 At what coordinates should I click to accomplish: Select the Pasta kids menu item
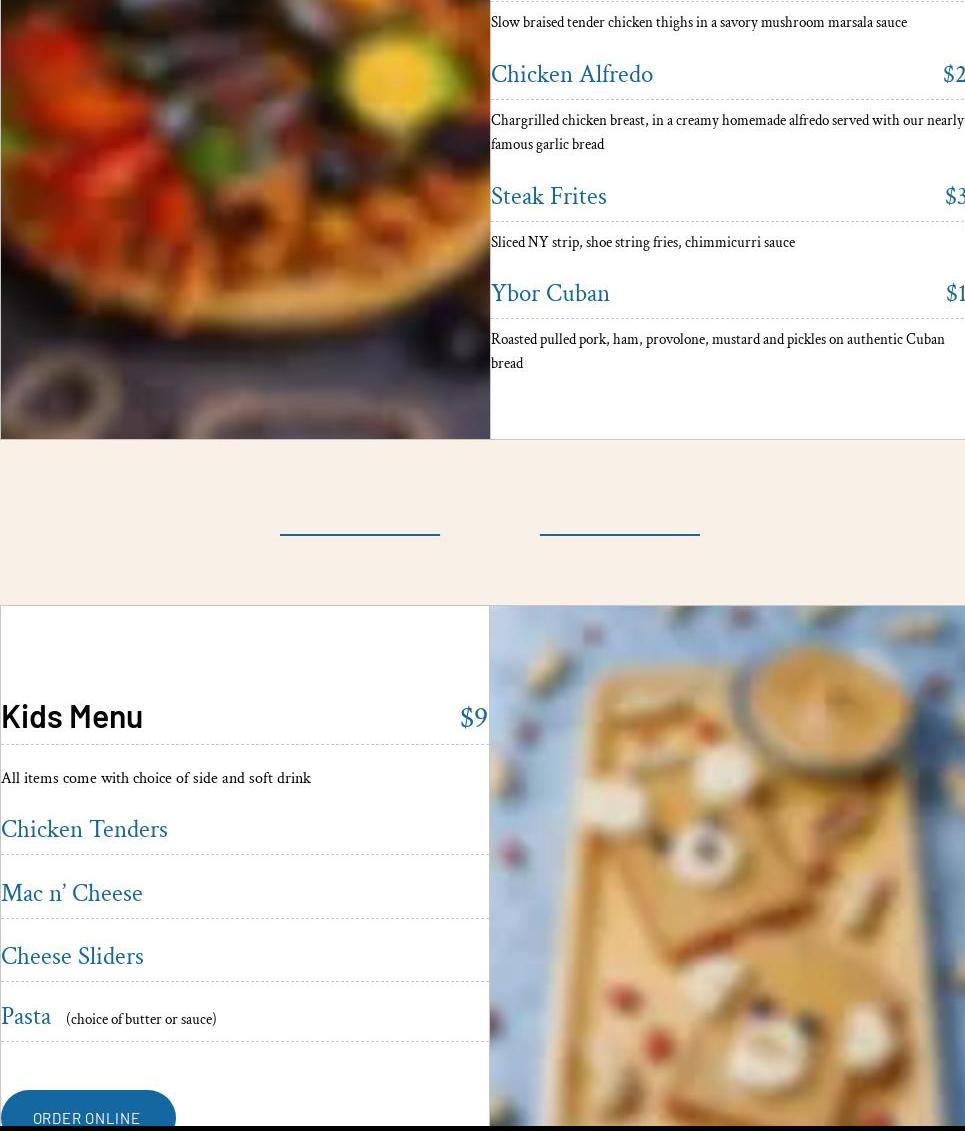pyautogui.click(x=26, y=1016)
